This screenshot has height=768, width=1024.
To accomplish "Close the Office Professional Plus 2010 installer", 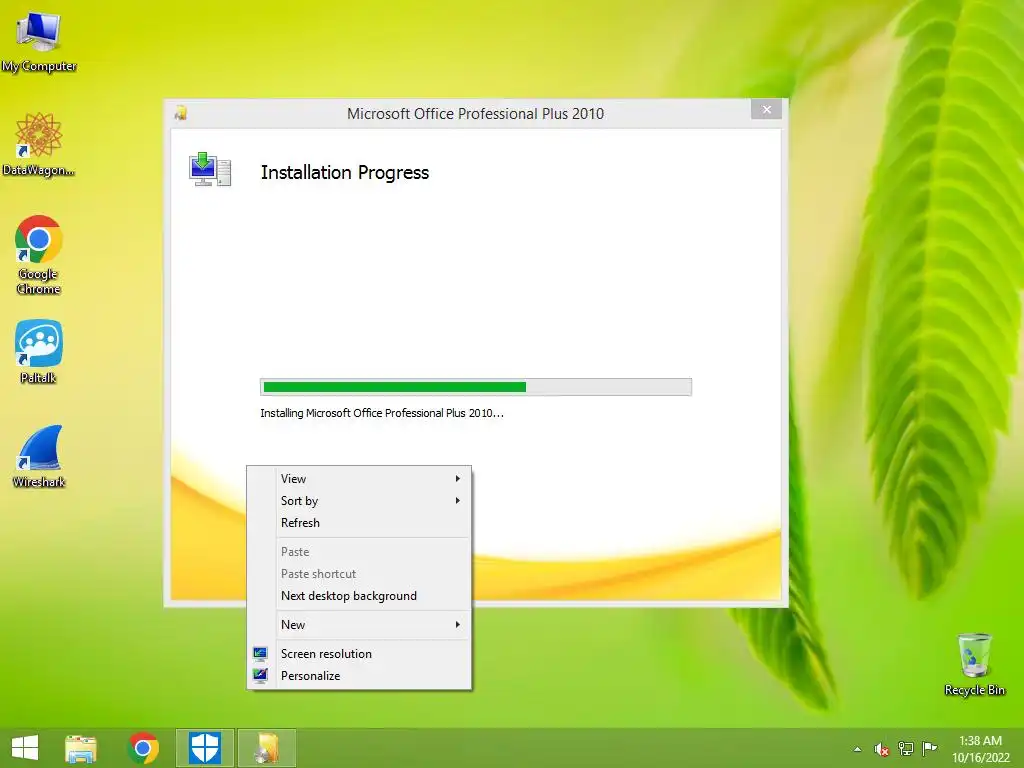I will click(767, 110).
